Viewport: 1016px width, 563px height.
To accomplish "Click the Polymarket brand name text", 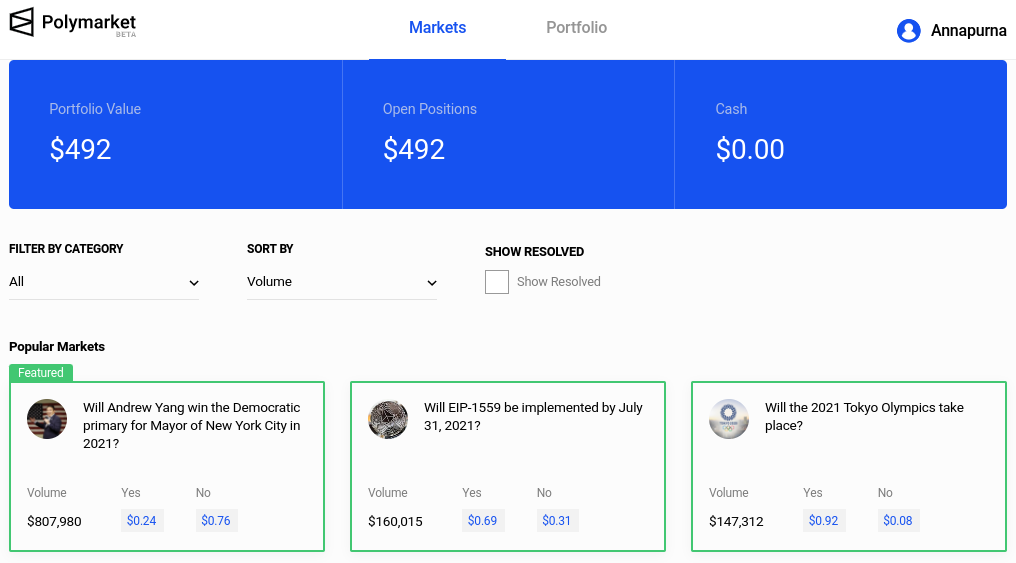I will click(x=89, y=22).
